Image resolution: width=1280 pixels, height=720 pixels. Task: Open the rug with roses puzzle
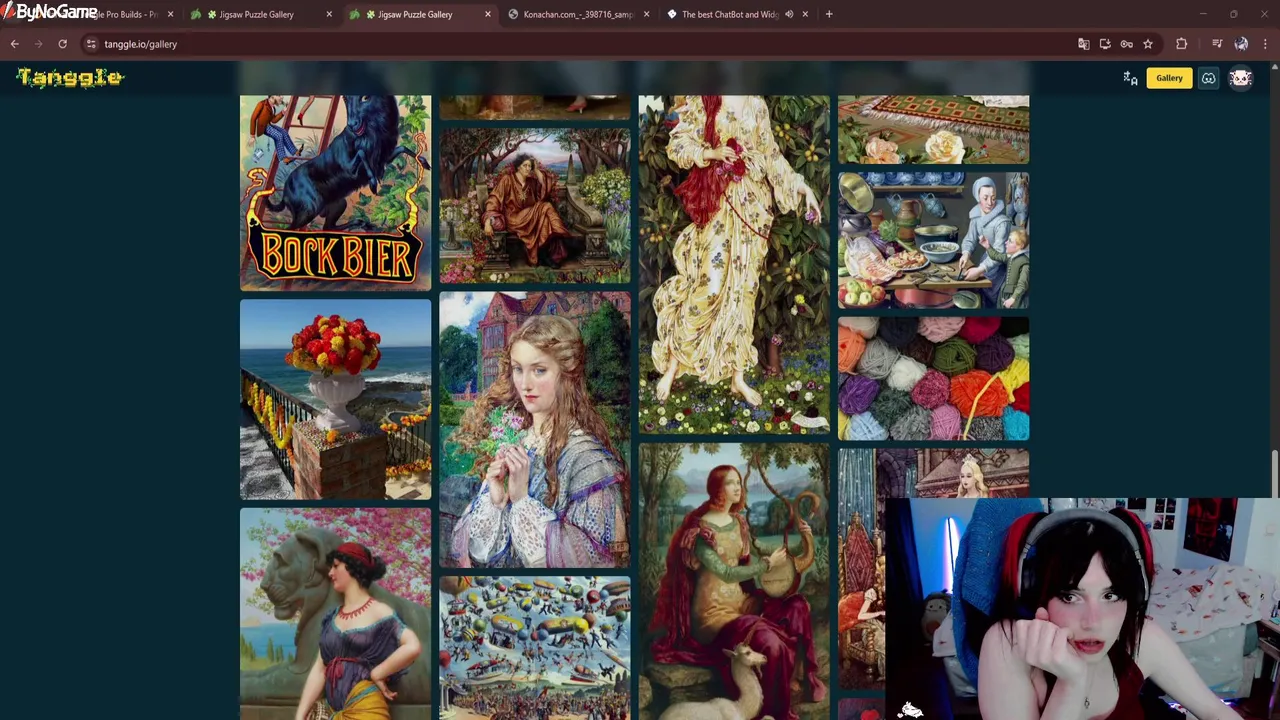click(933, 129)
